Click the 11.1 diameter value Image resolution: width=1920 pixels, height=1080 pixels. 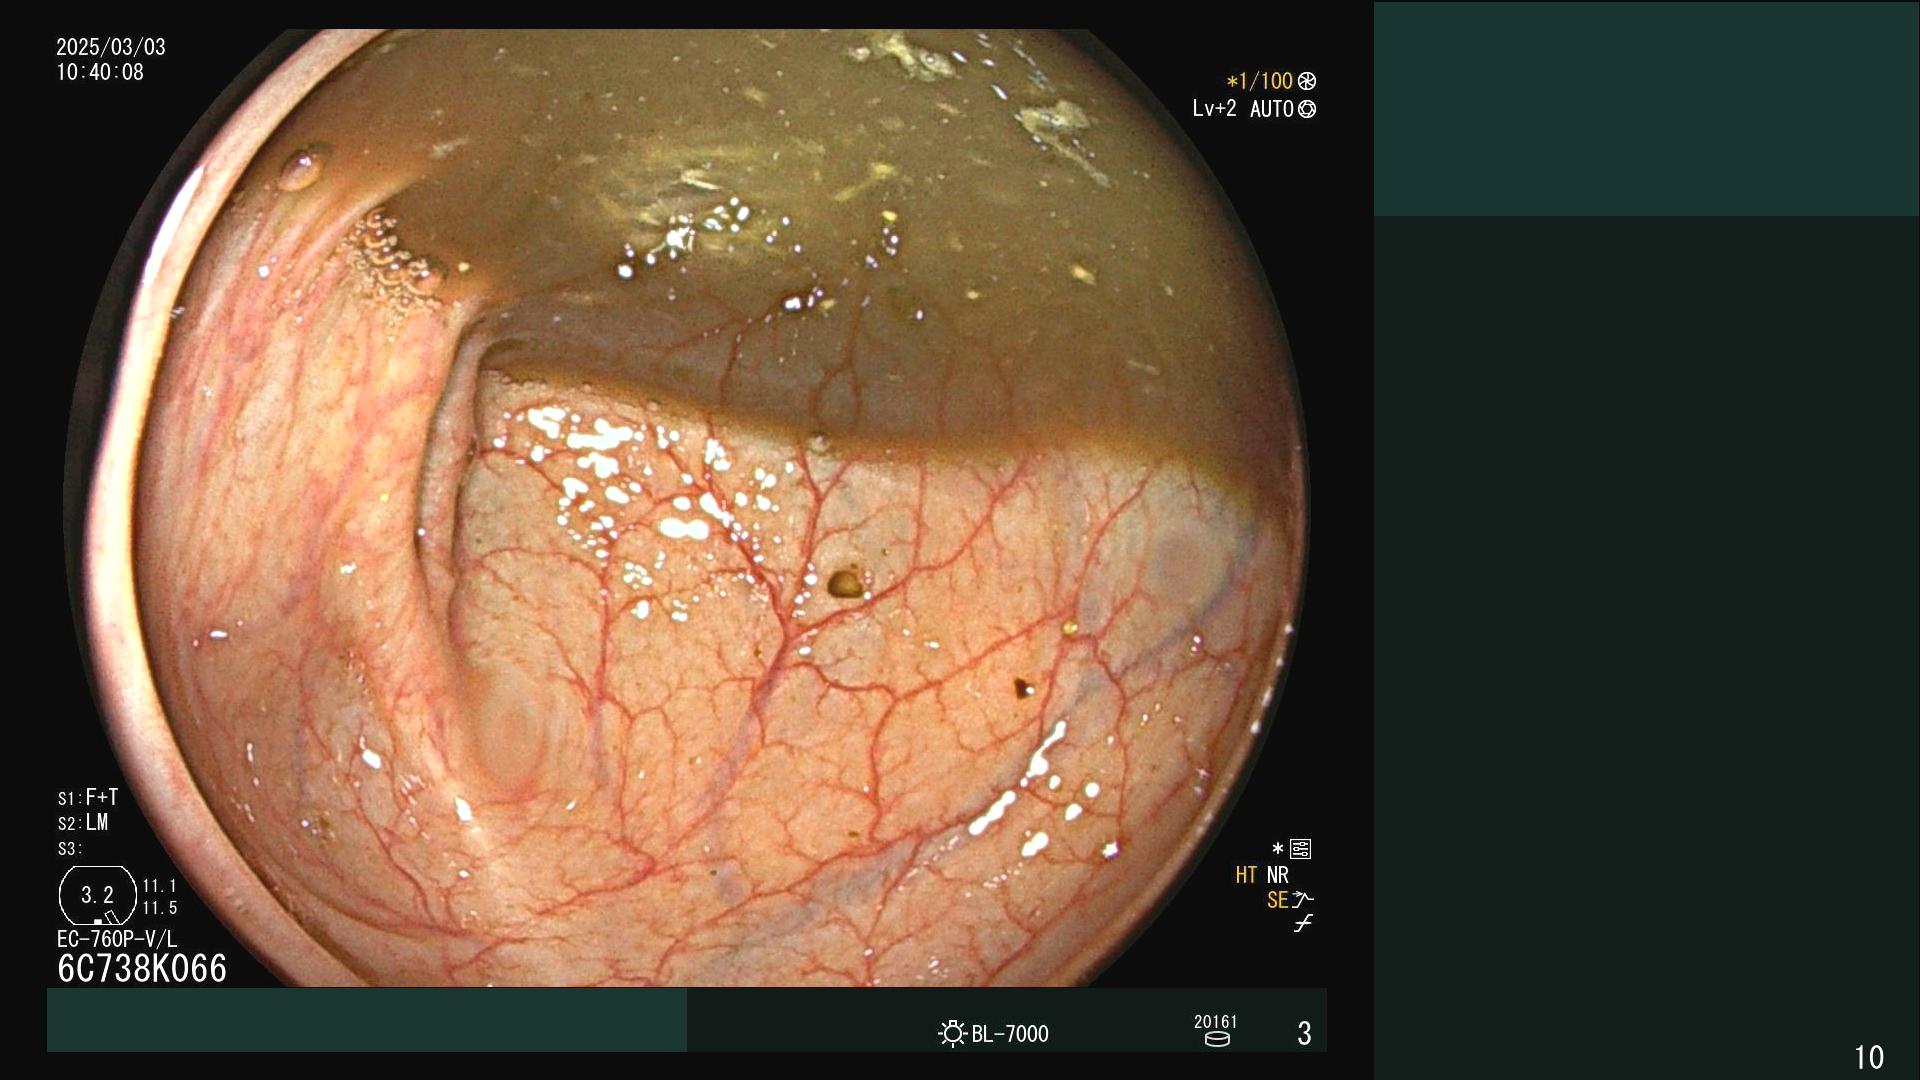click(x=160, y=886)
